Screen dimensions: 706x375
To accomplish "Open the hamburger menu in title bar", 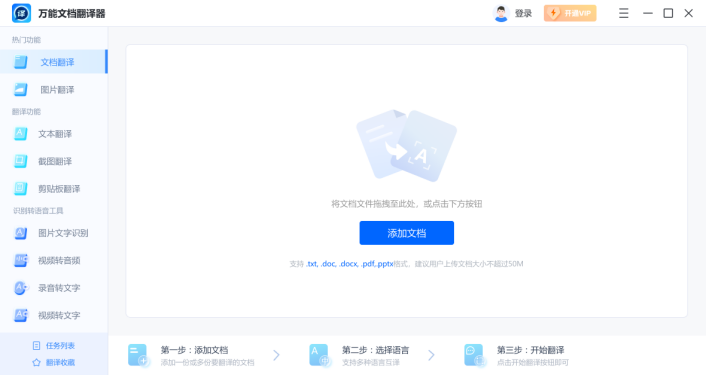I will coord(624,13).
